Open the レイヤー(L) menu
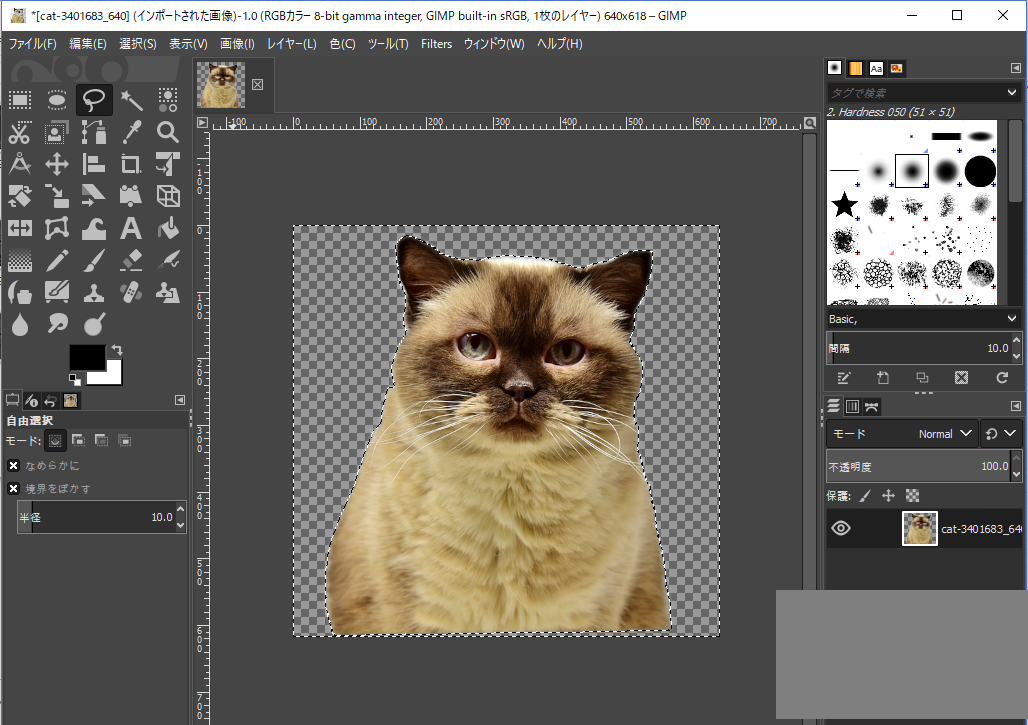The image size is (1028, 725). [291, 44]
